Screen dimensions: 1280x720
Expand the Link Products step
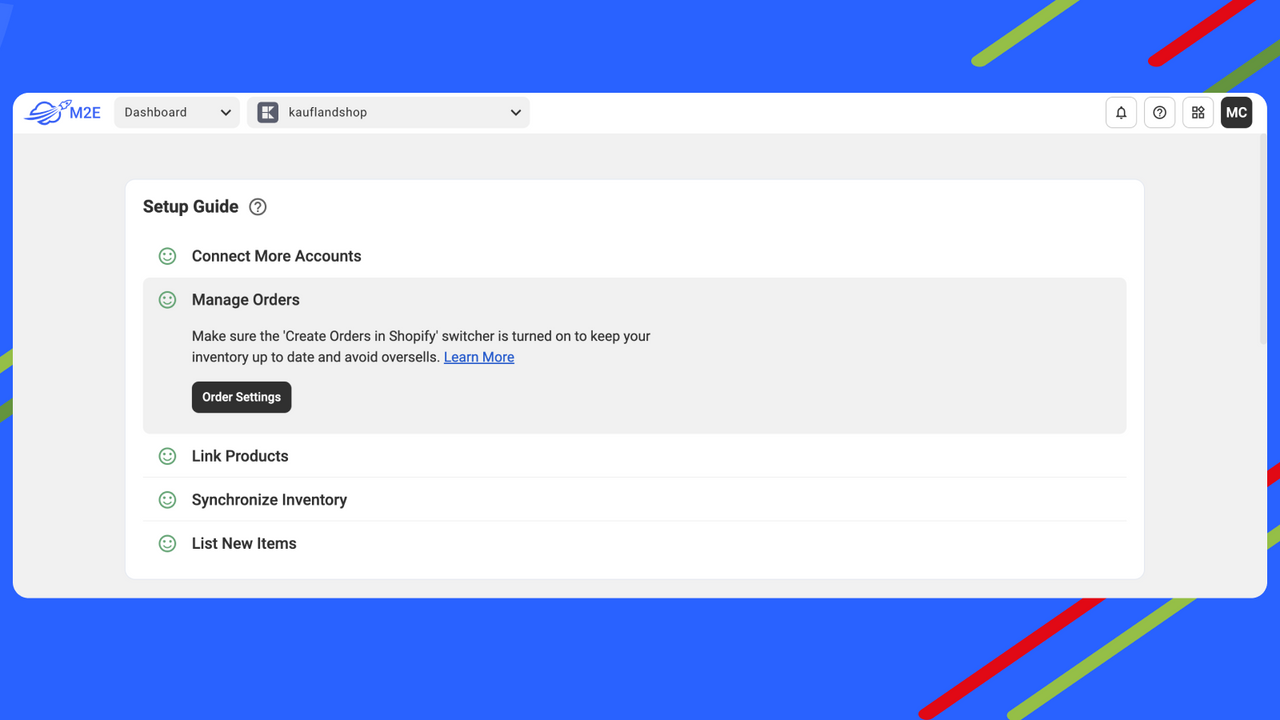click(634, 456)
